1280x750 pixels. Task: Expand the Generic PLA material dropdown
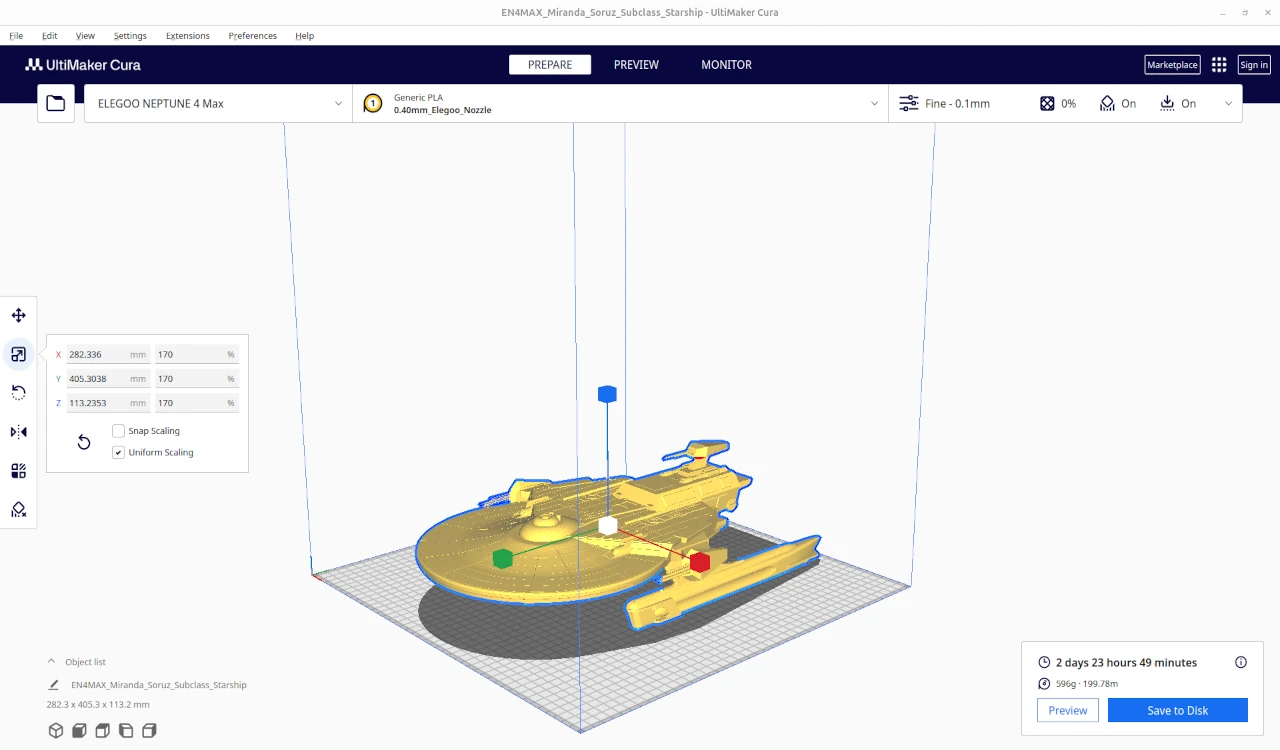tap(620, 103)
